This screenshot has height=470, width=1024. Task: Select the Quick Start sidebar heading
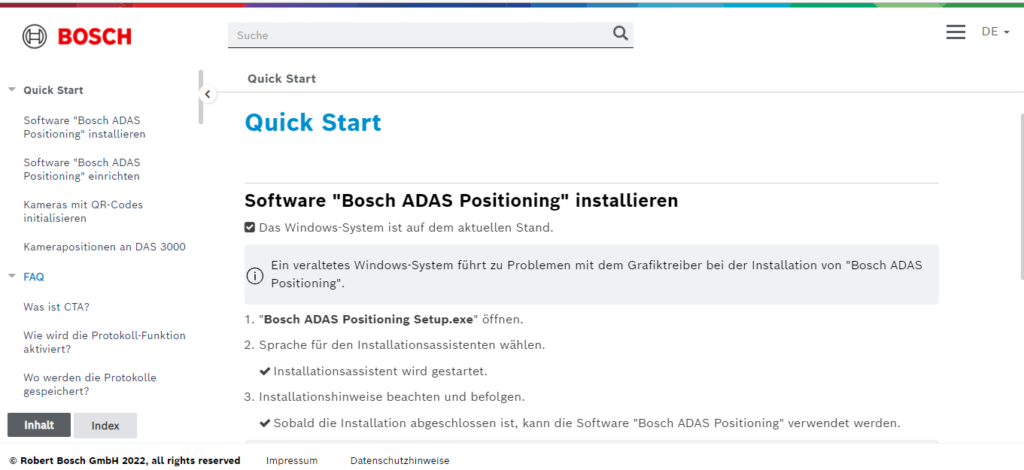coord(54,90)
